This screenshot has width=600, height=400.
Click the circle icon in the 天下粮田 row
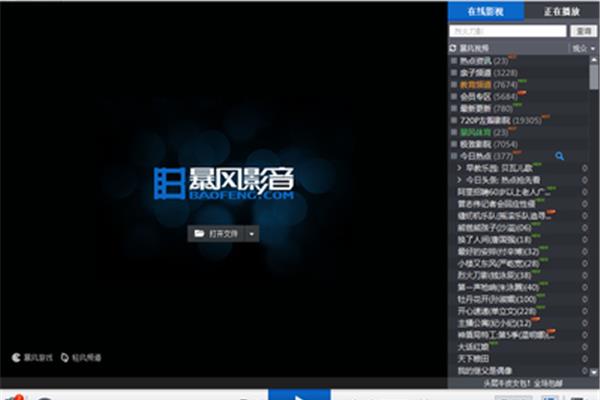pos(585,359)
